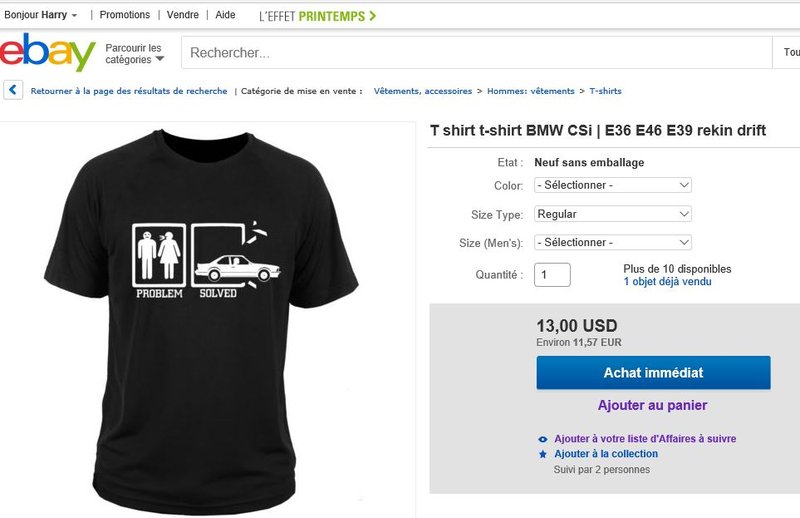Click Ajouter au panier link

coord(652,405)
